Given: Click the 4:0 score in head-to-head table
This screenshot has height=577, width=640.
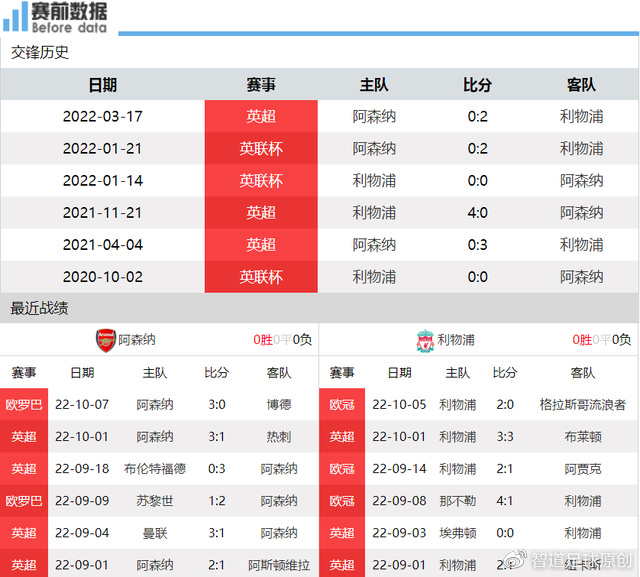Looking at the screenshot, I should (x=477, y=213).
